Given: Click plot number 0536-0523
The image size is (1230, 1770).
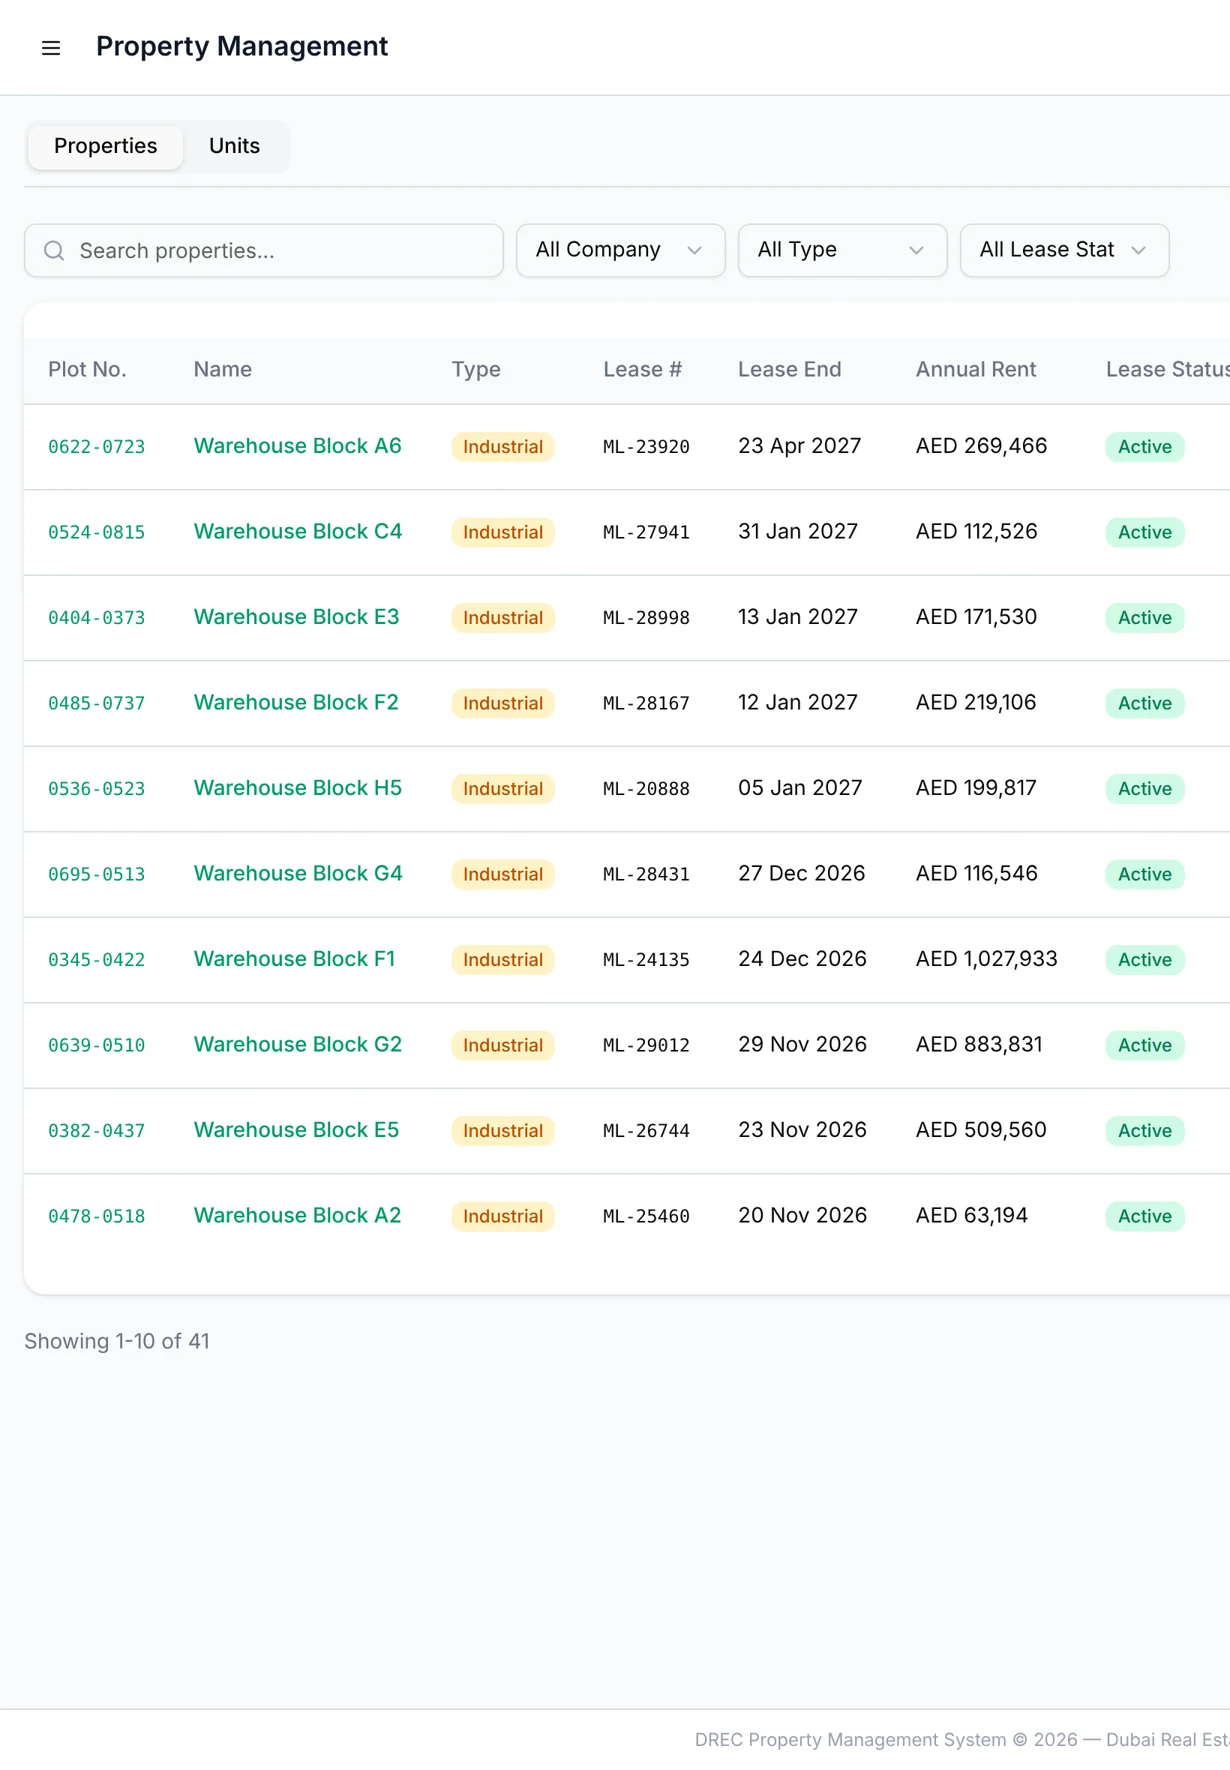Looking at the screenshot, I should pos(97,789).
